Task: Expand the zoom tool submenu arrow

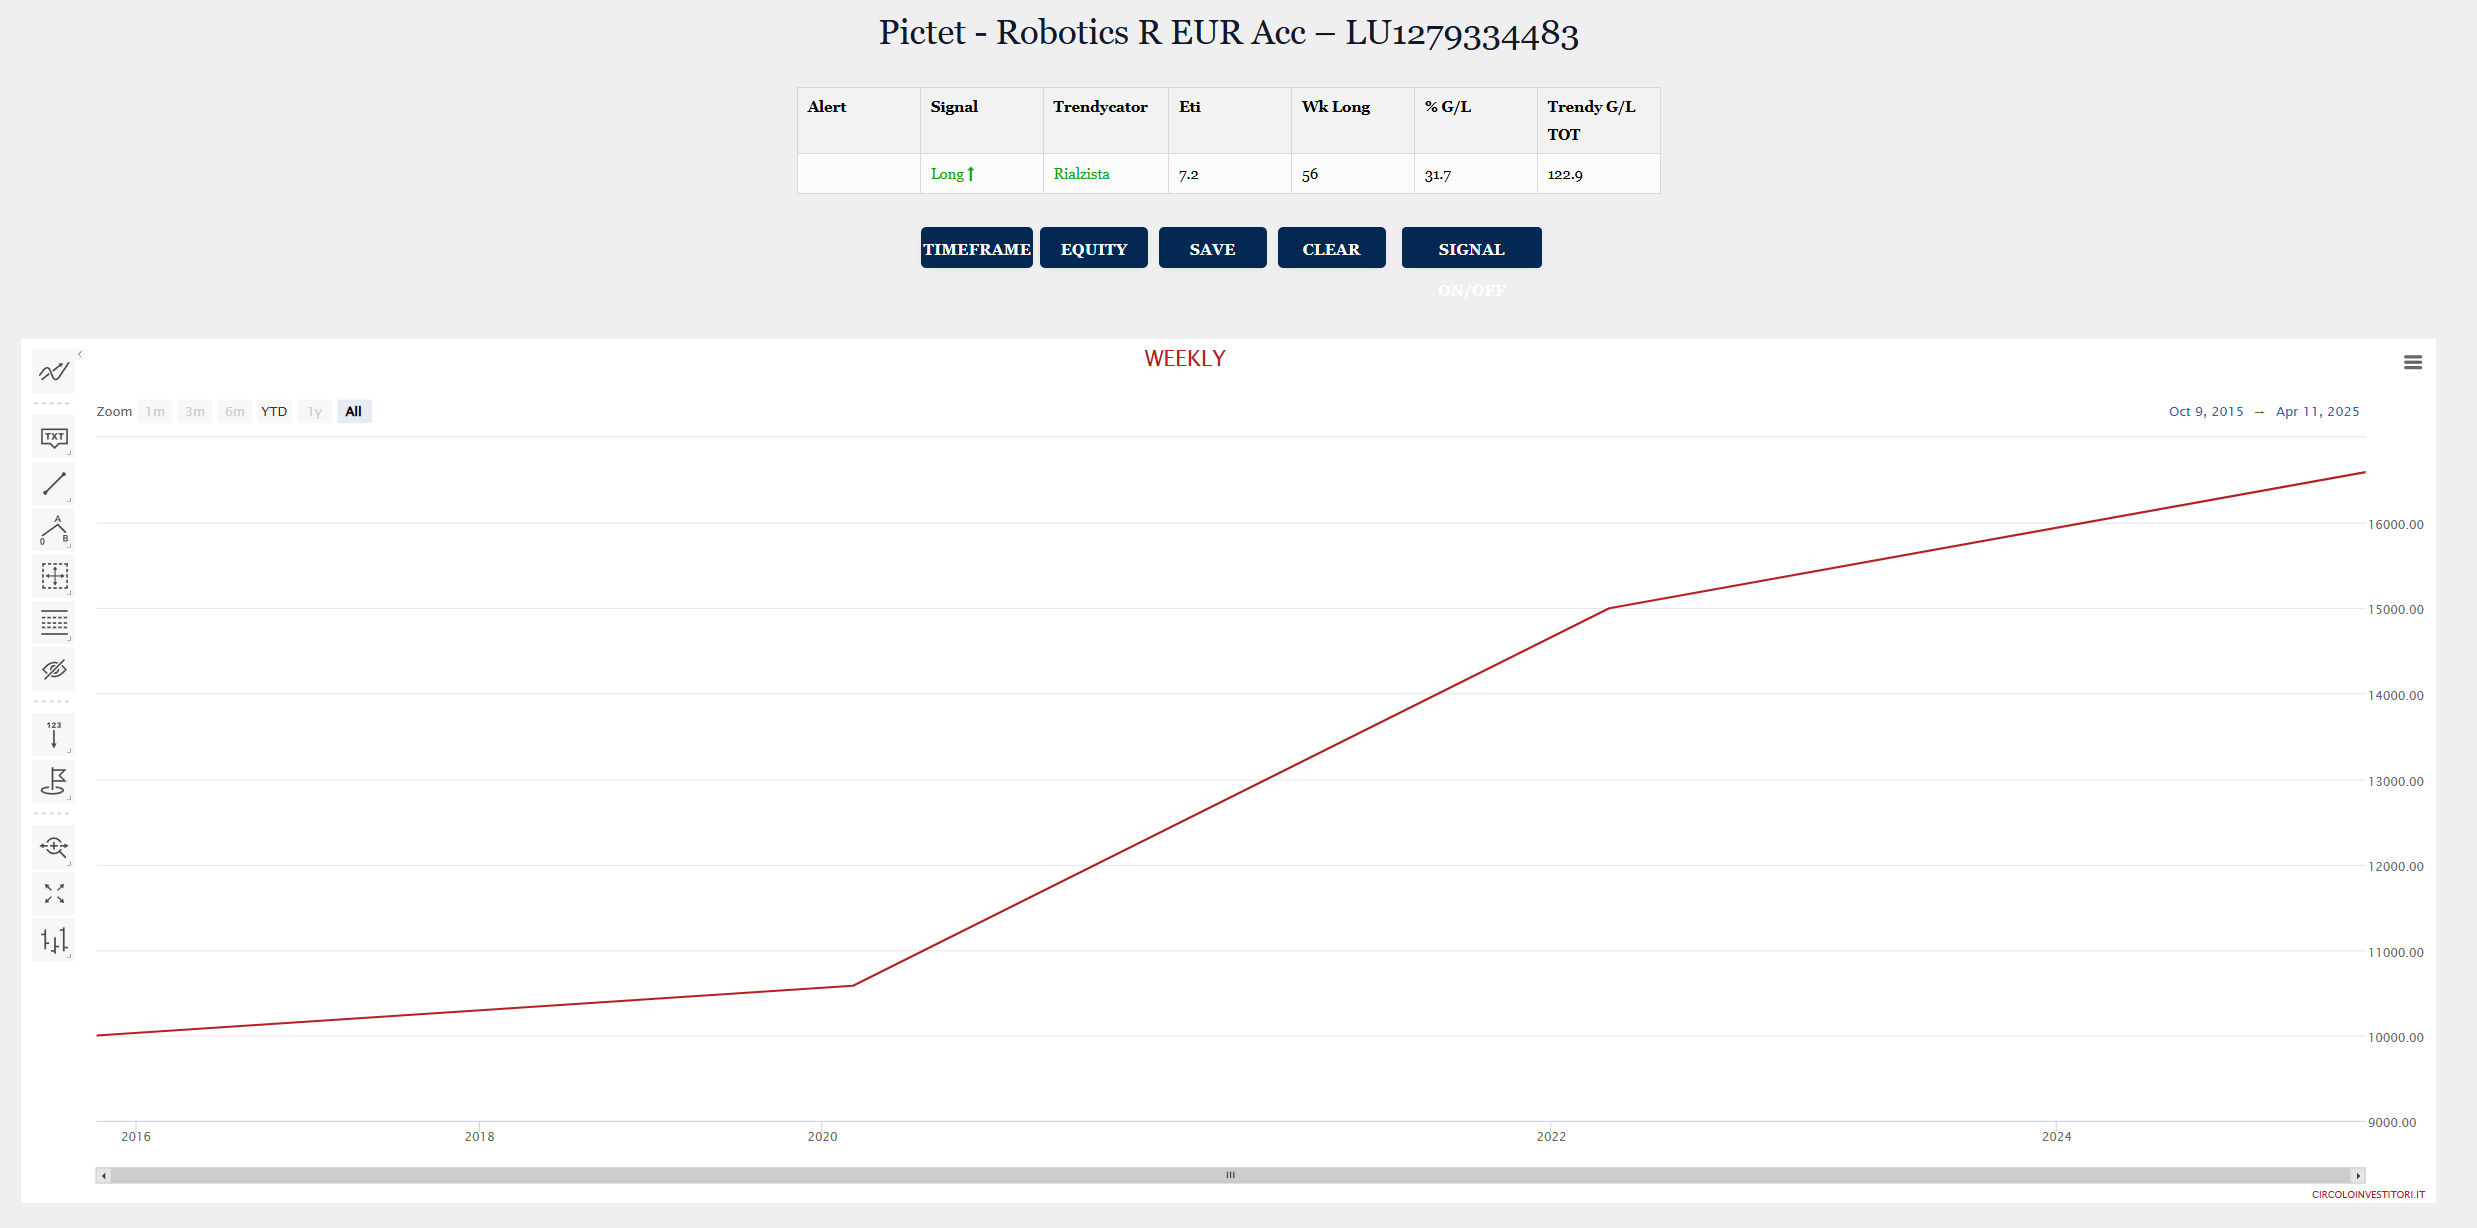Action: click(69, 863)
